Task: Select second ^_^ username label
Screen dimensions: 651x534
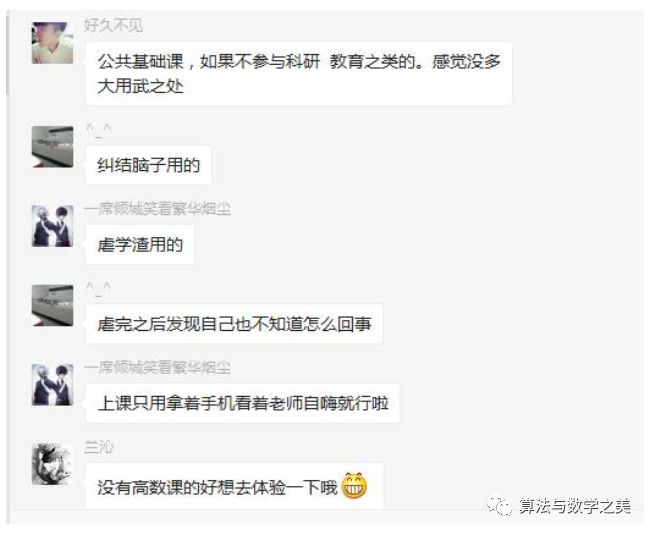Action: [x=98, y=288]
